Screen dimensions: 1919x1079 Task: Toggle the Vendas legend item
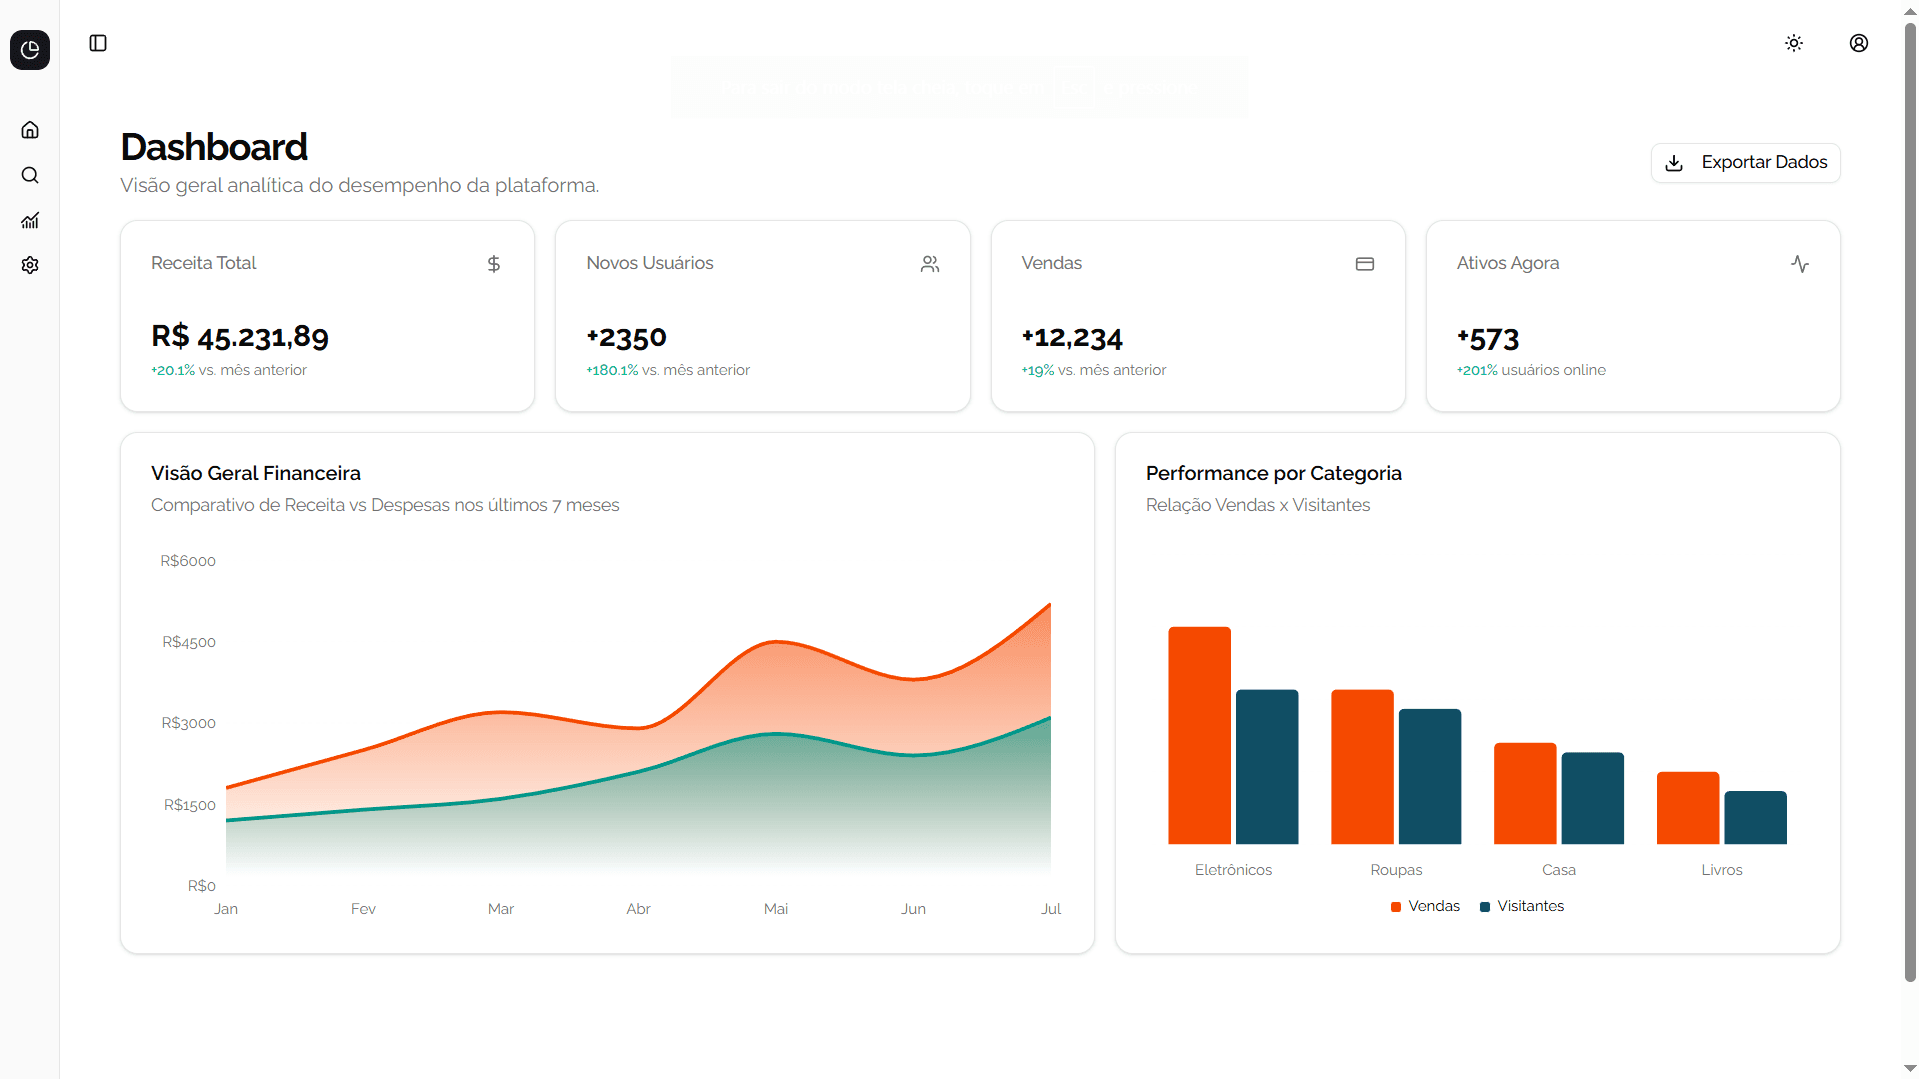[x=1425, y=906]
